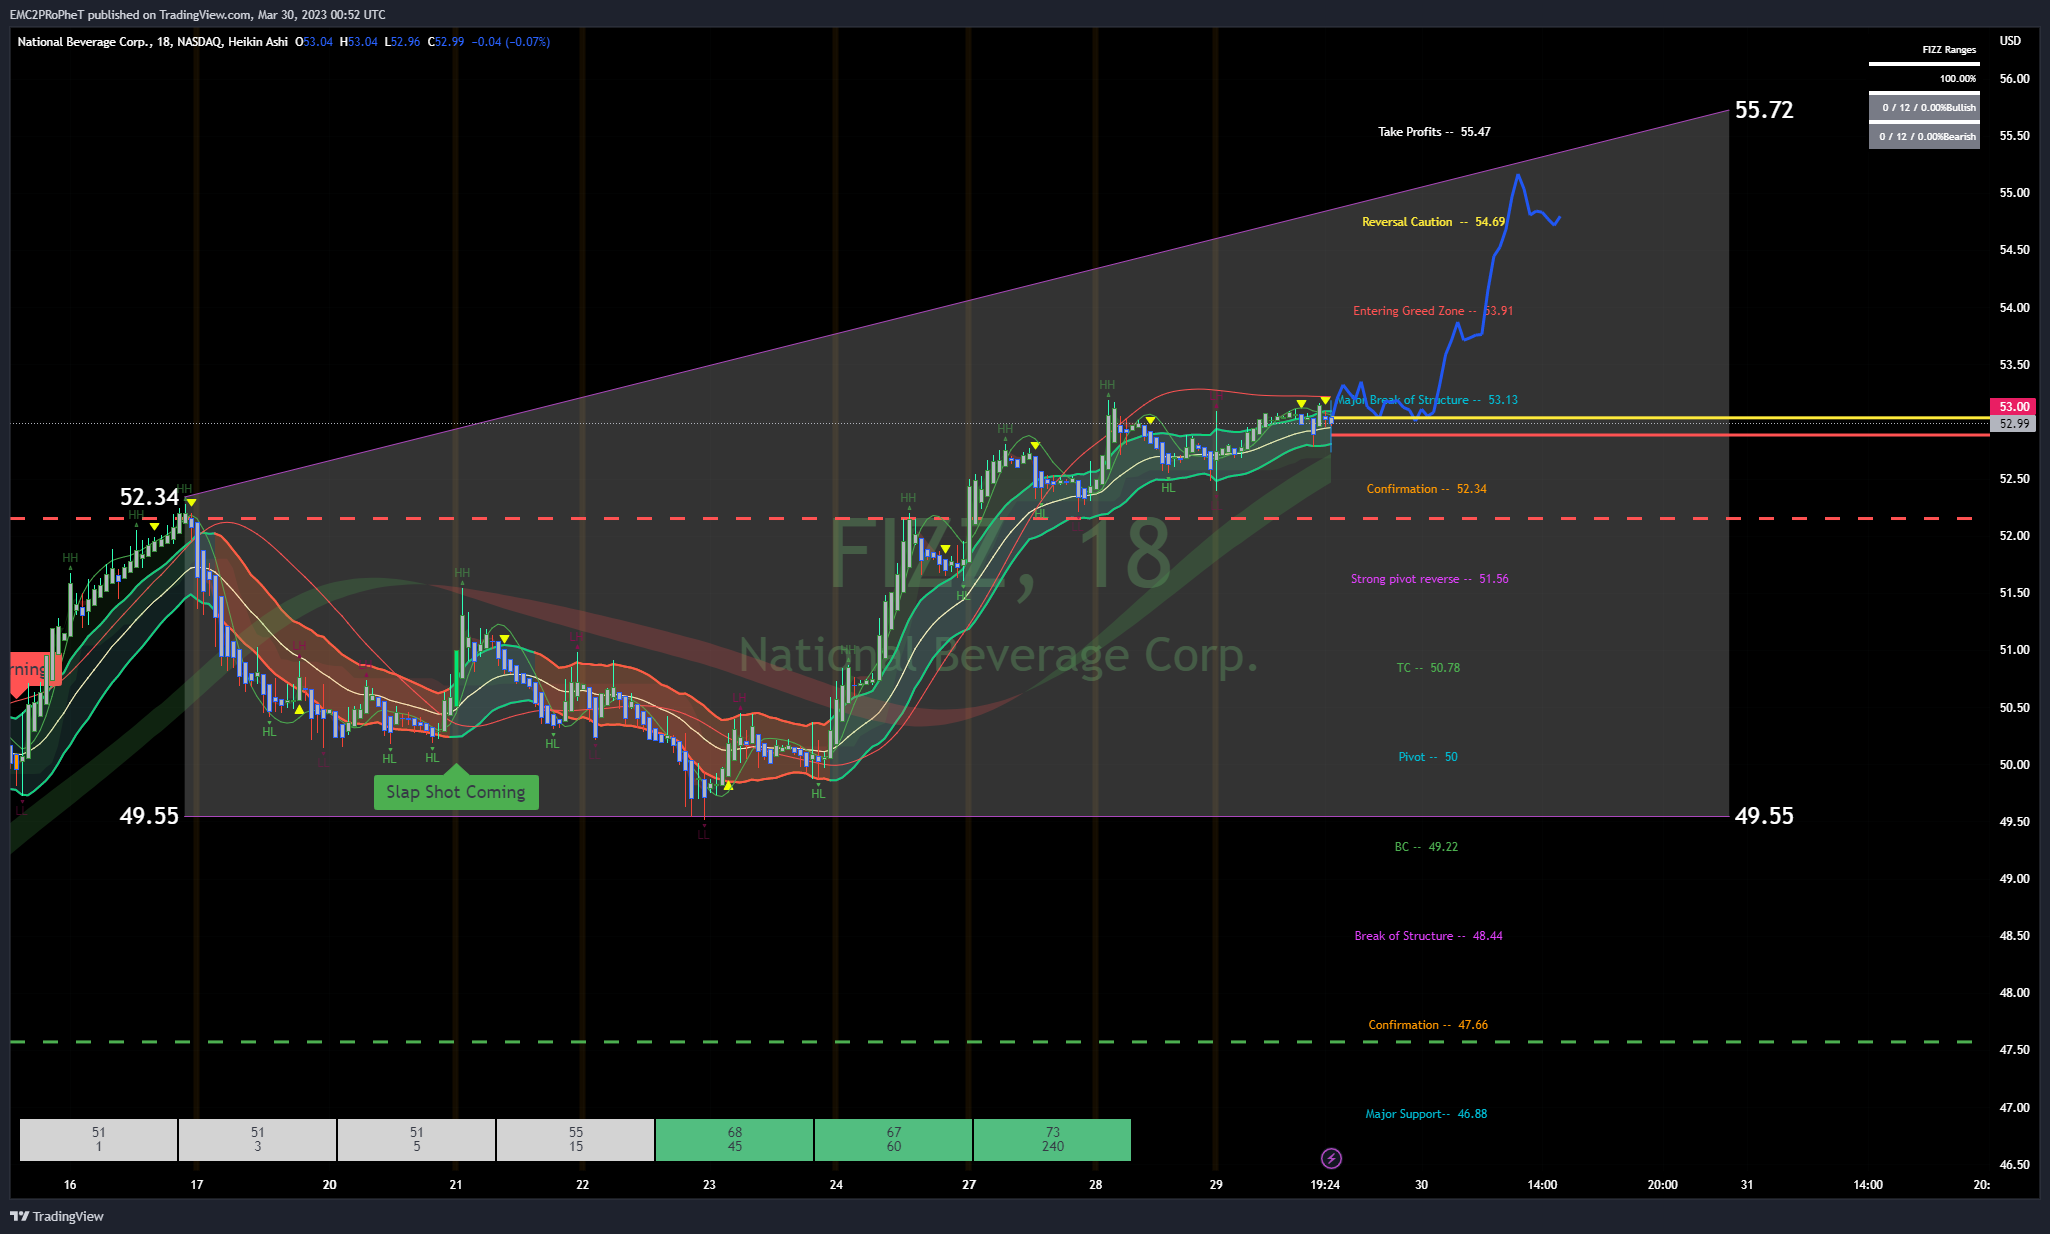Click the 'Confirmation -- 52.34' level label

[x=1427, y=489]
